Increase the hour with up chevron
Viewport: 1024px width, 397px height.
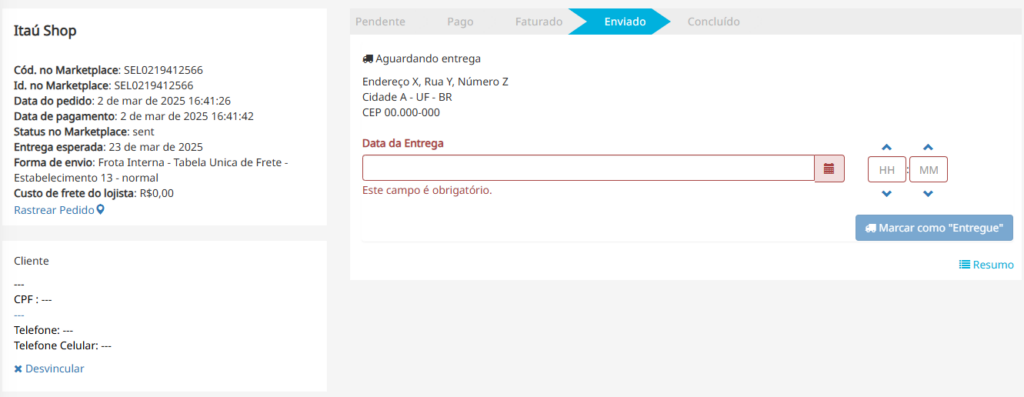887,148
